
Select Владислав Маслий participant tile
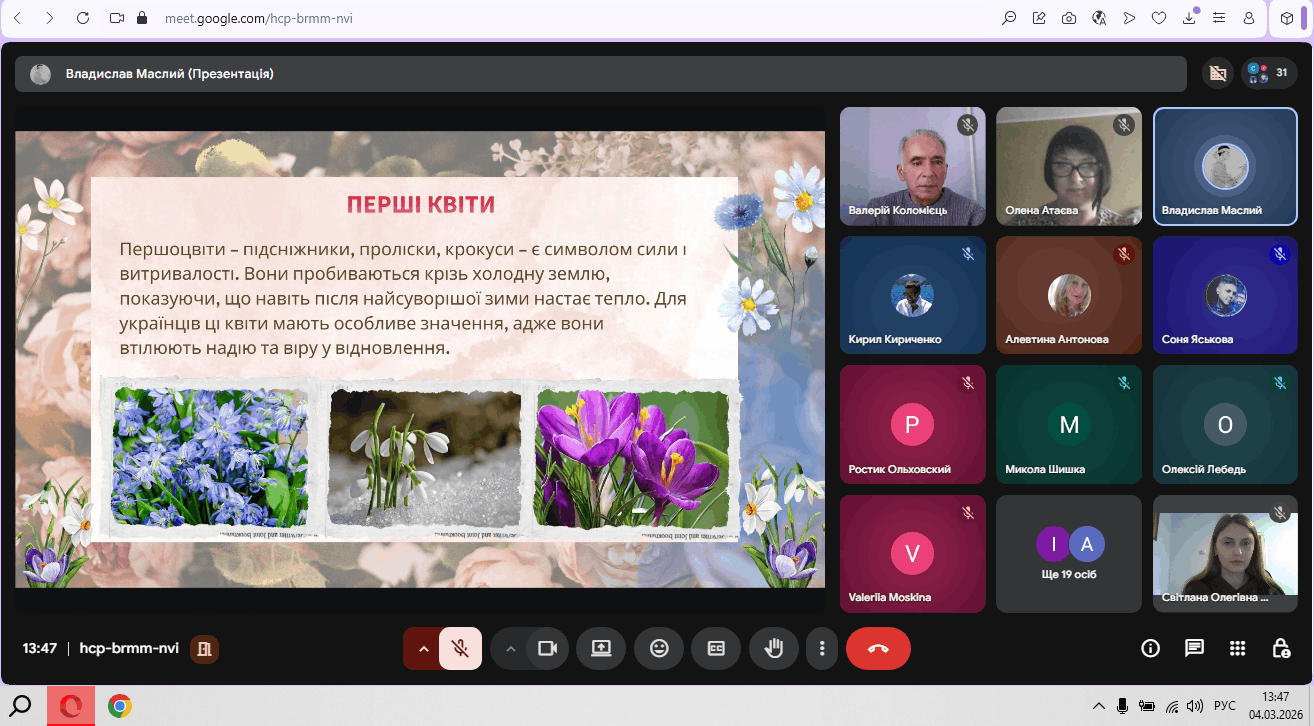tap(1225, 166)
